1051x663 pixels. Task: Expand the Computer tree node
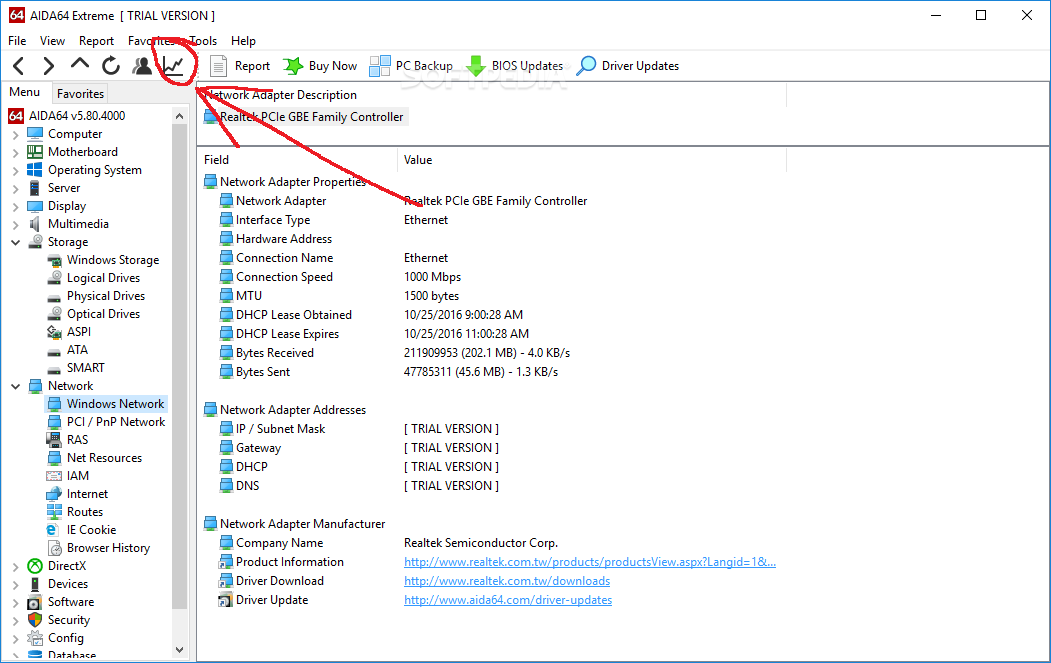pyautogui.click(x=15, y=135)
